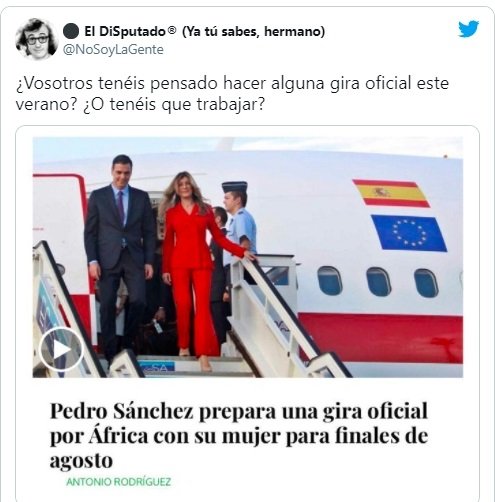Open the El DiSputado display name
495x502 pixels.
(125, 32)
